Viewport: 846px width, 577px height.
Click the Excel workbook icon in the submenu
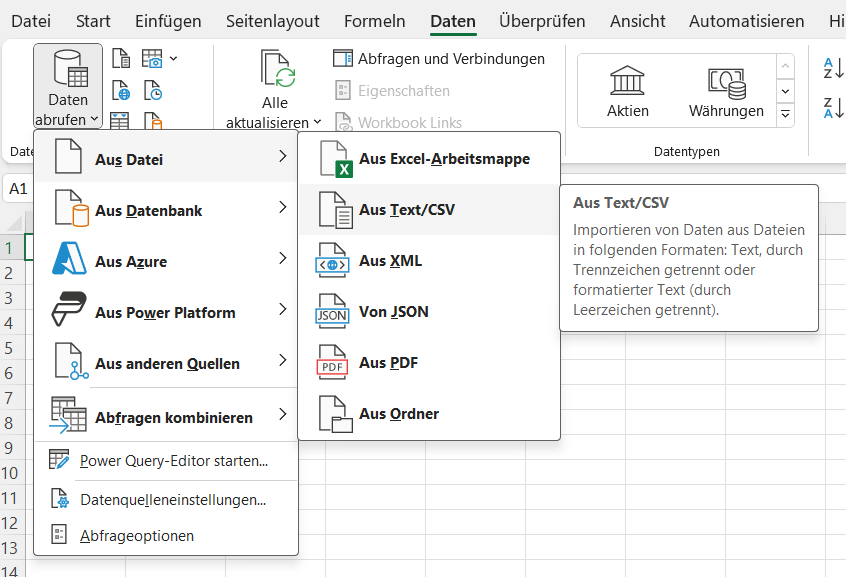click(x=336, y=159)
